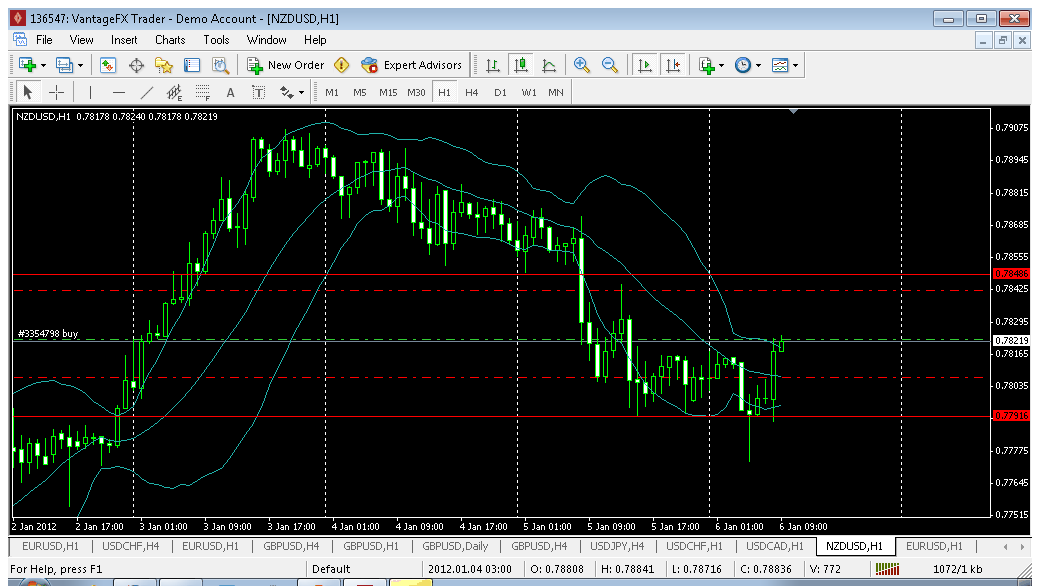Image resolution: width=1040 pixels, height=586 pixels.
Task: Select the Fibonacci Retracement tool
Action: pos(202,92)
